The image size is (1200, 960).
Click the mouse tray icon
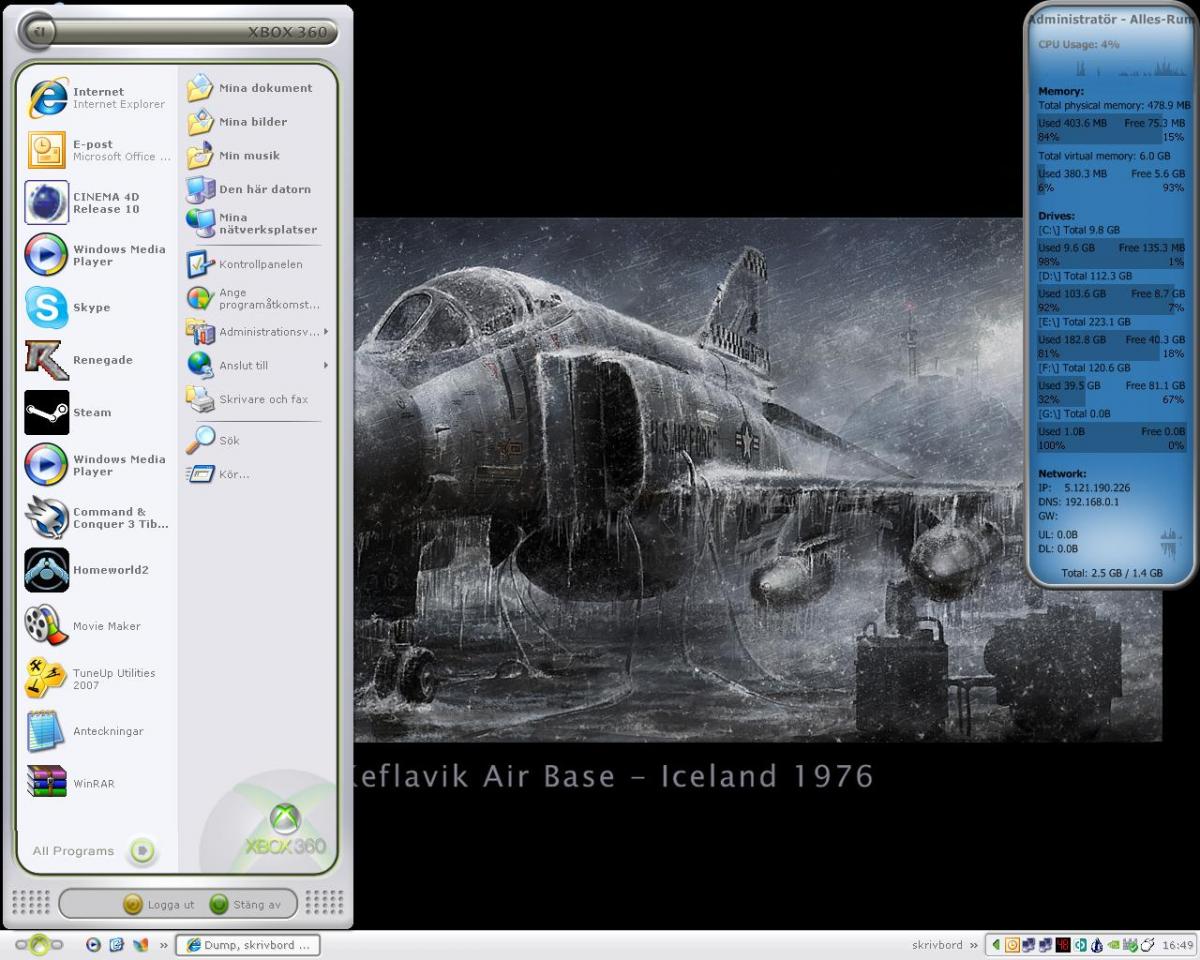tap(1147, 944)
